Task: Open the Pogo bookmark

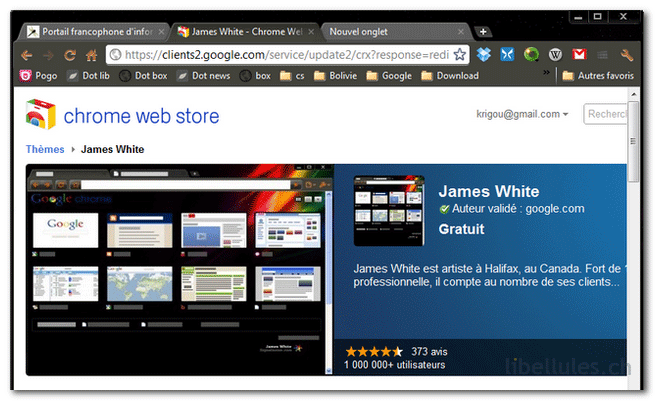Action: (38, 76)
